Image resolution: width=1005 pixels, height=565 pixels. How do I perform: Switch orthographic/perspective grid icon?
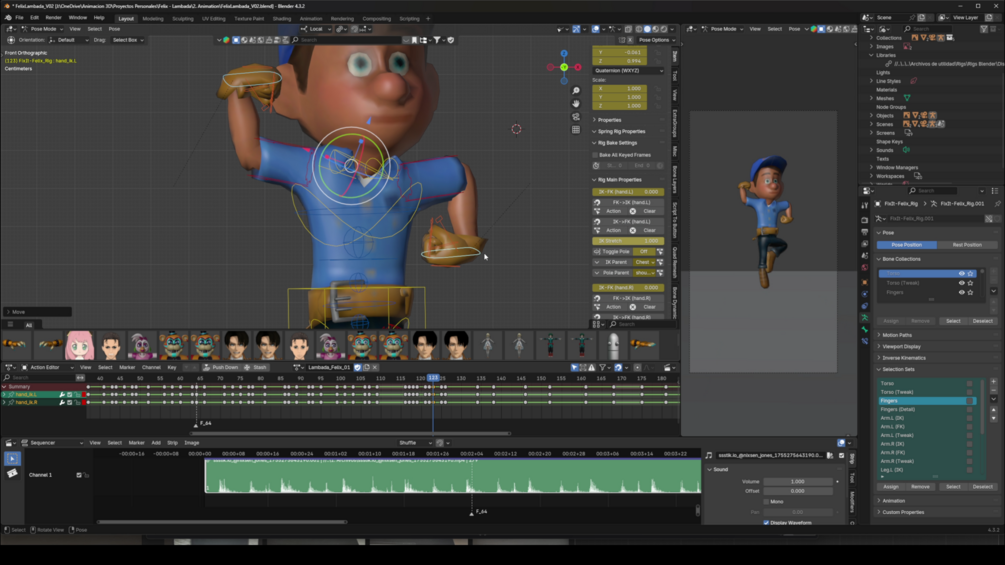tap(576, 130)
